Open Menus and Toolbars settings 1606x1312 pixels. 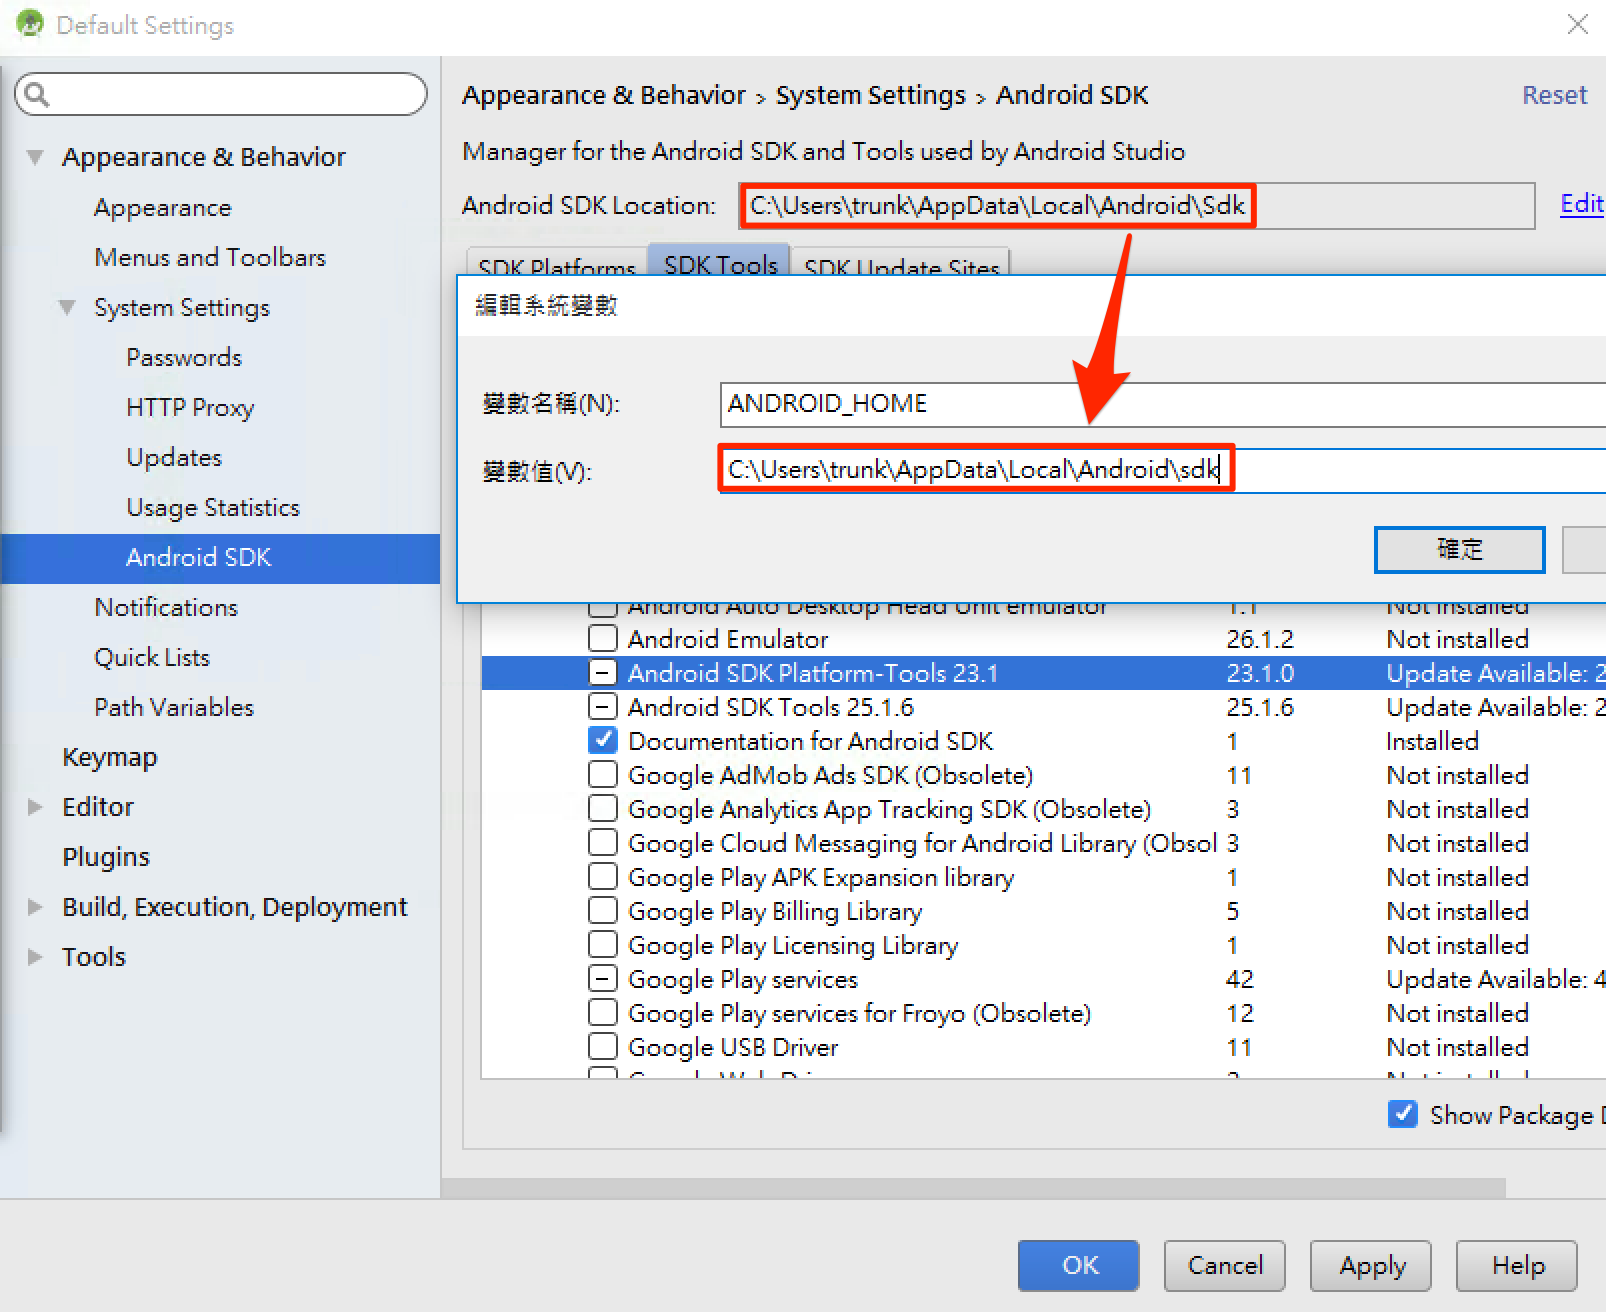tap(210, 257)
